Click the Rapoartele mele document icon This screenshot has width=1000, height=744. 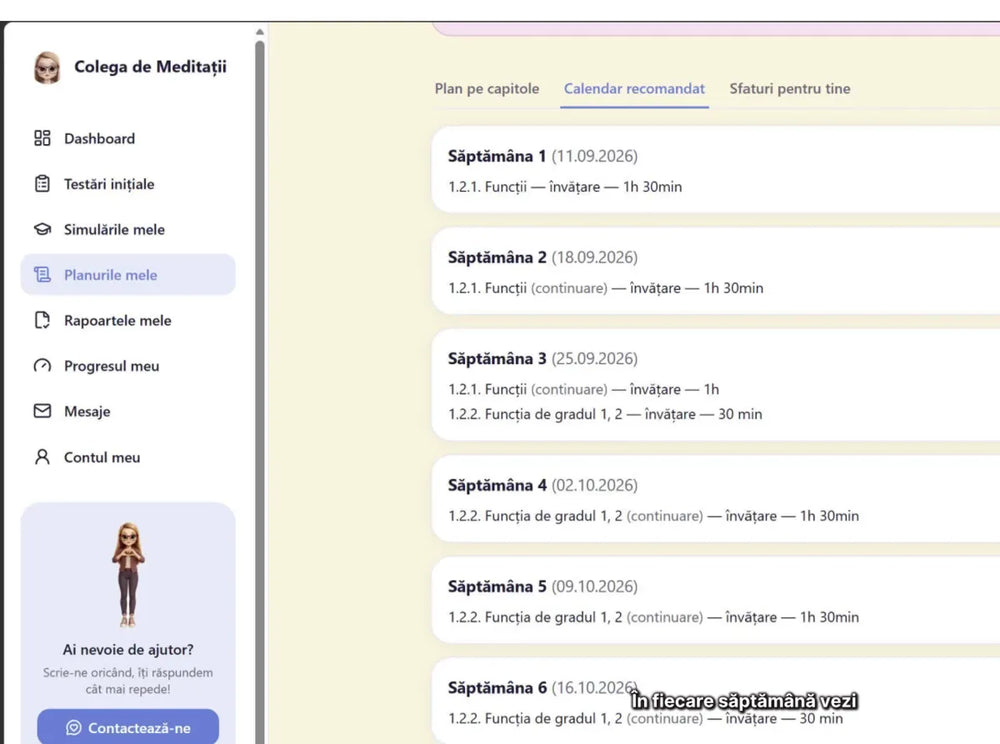[x=42, y=320]
